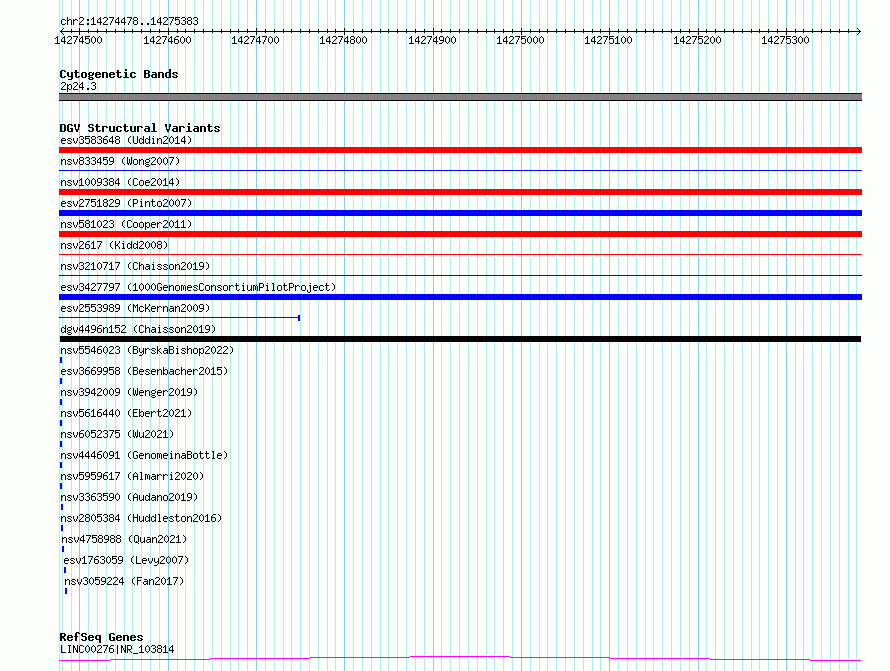Click the black bar of dgv4496n152

coord(460,339)
